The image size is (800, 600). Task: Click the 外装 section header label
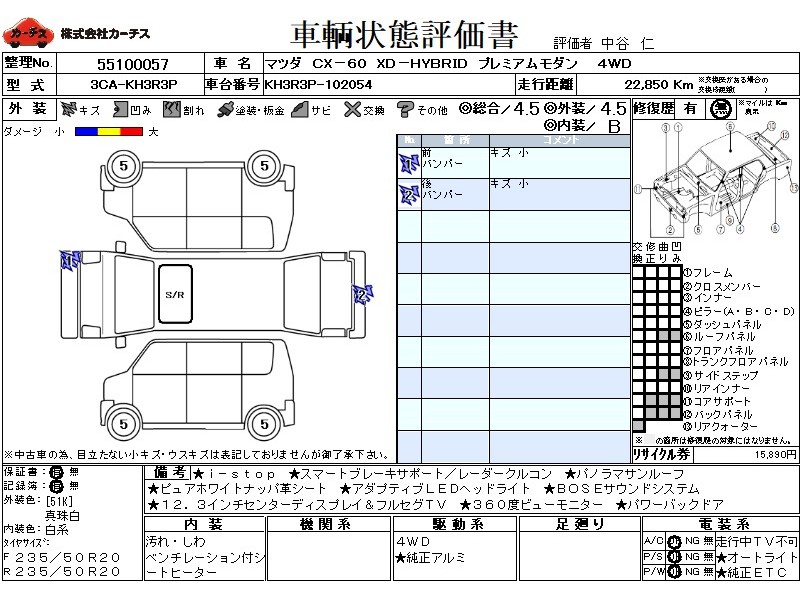[27, 109]
